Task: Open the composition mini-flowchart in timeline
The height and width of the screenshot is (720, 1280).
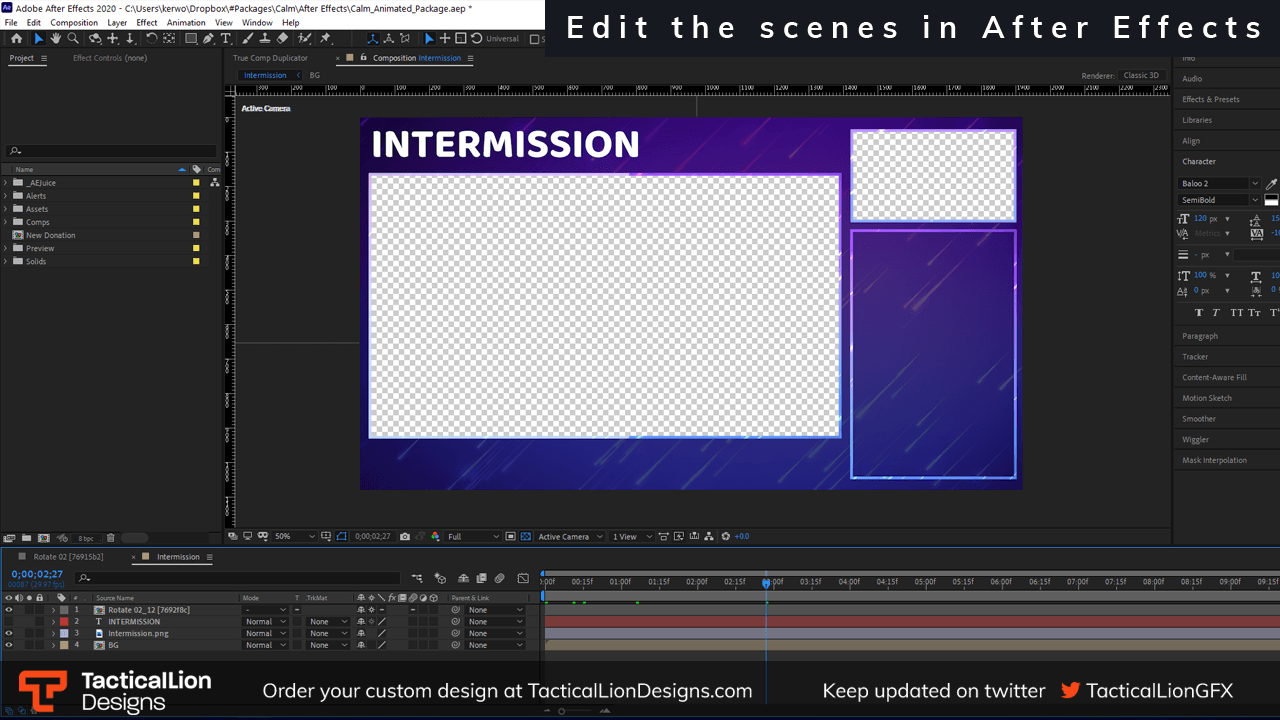Action: pyautogui.click(x=417, y=578)
